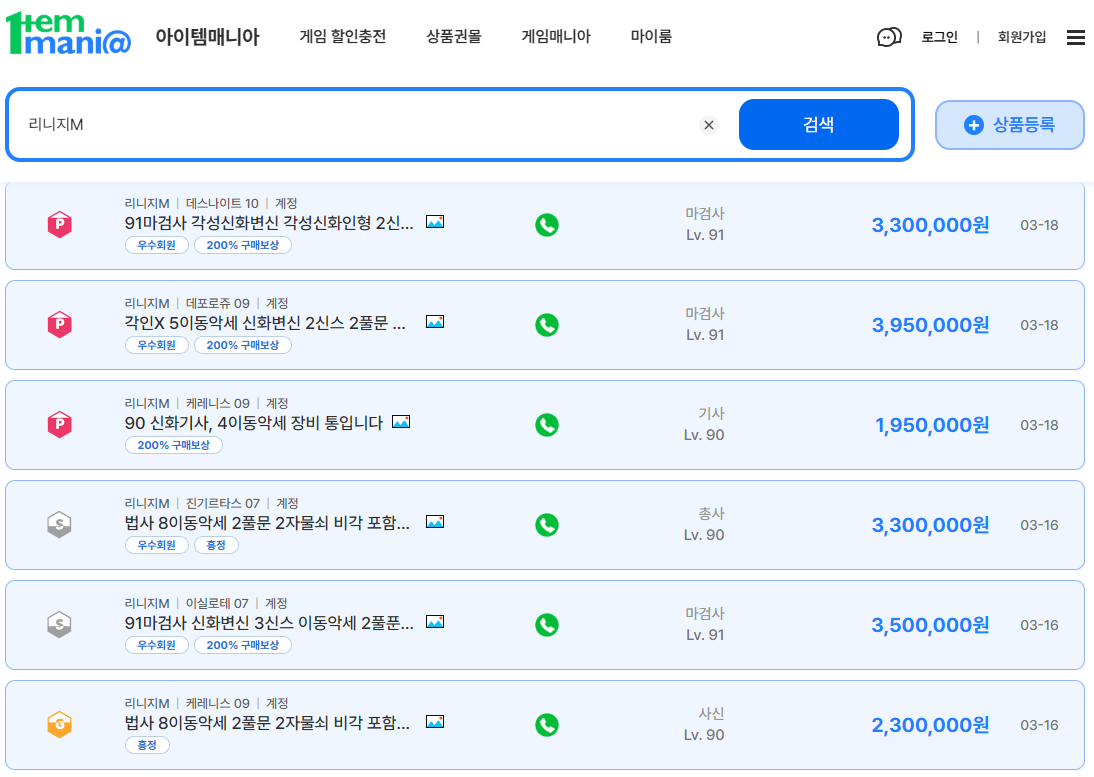
Task: Click 리니지M | 이실로테 07 | 계정 text
Action: [x=206, y=603]
